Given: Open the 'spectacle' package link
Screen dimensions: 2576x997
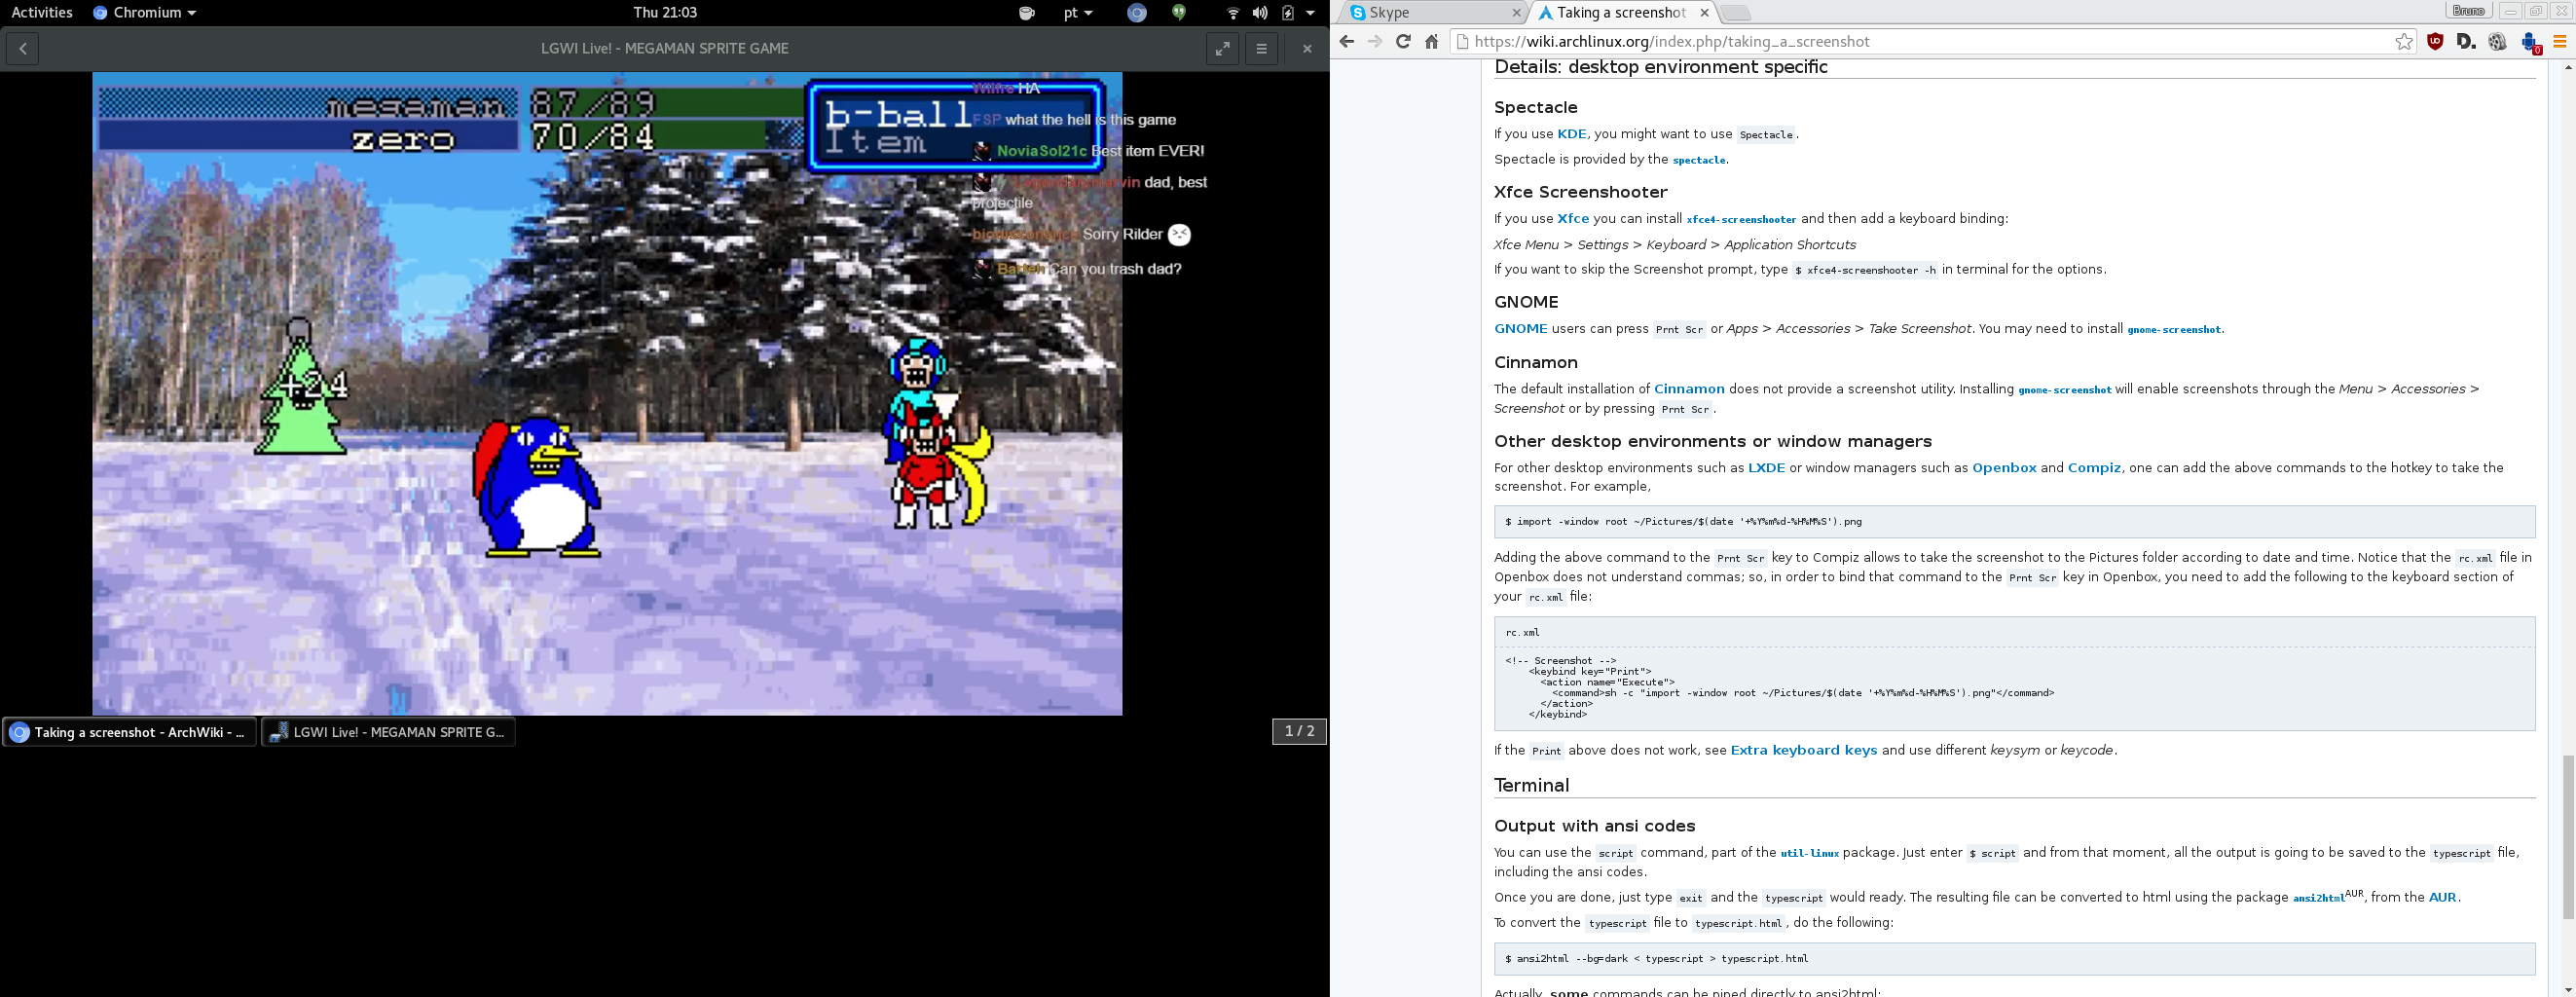Looking at the screenshot, I should tap(1699, 160).
